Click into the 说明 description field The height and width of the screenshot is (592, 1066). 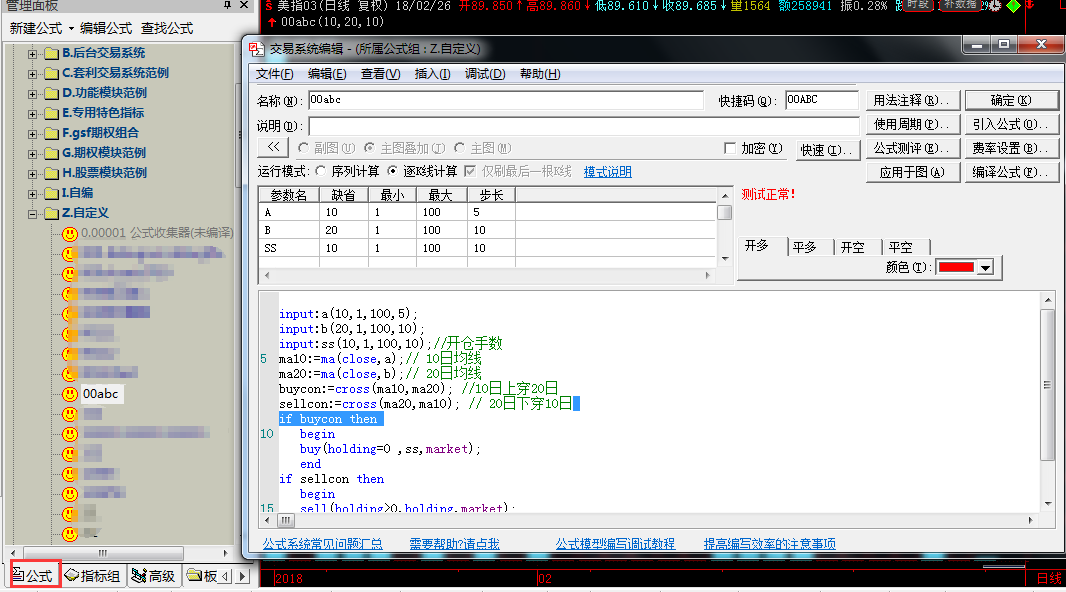tap(583, 126)
